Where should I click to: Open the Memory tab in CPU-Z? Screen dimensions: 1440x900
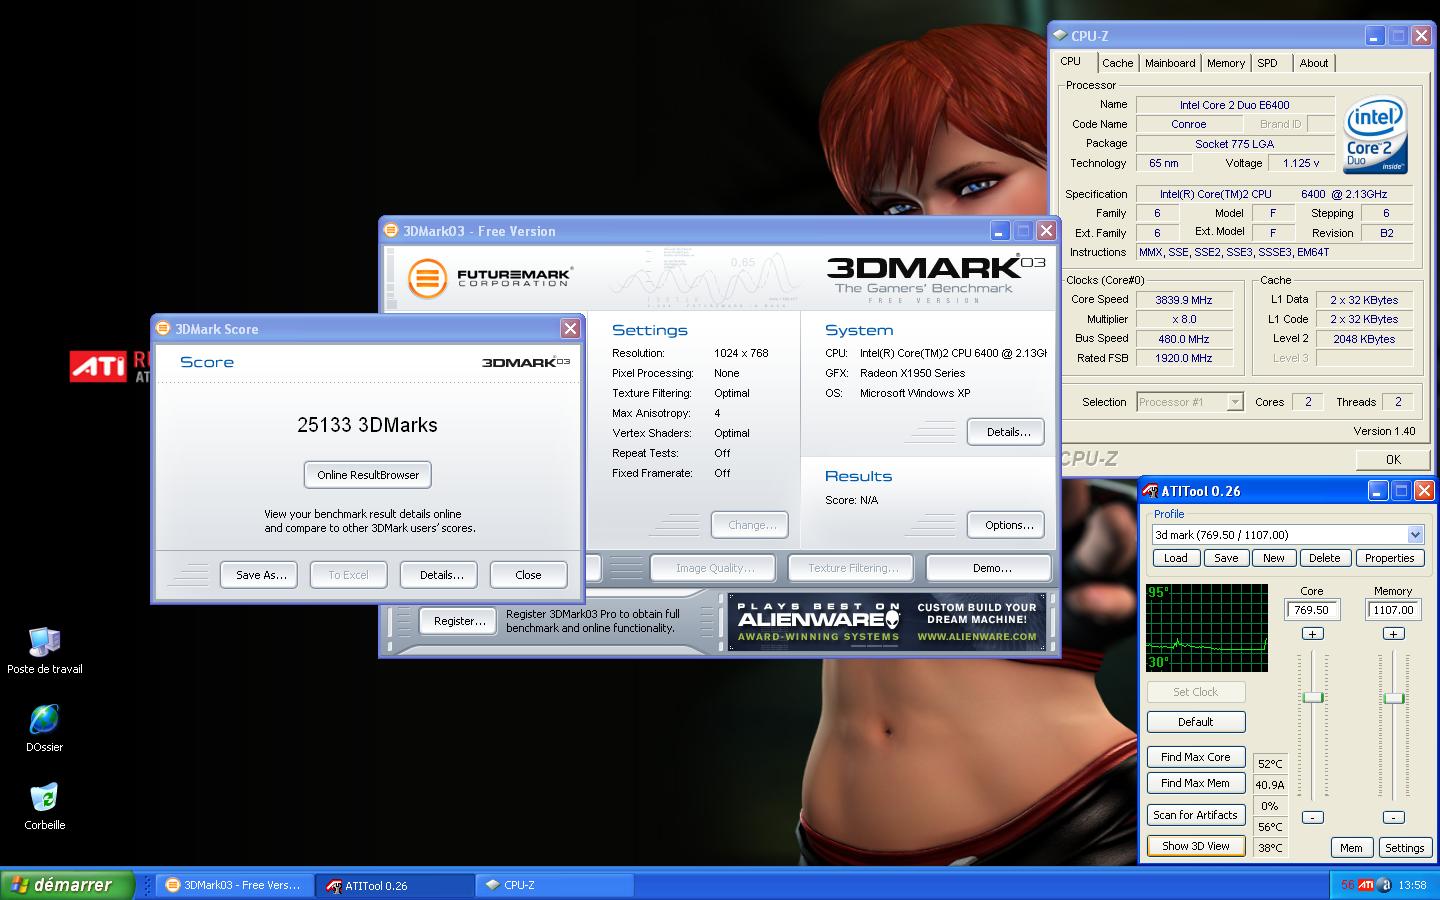click(x=1225, y=63)
